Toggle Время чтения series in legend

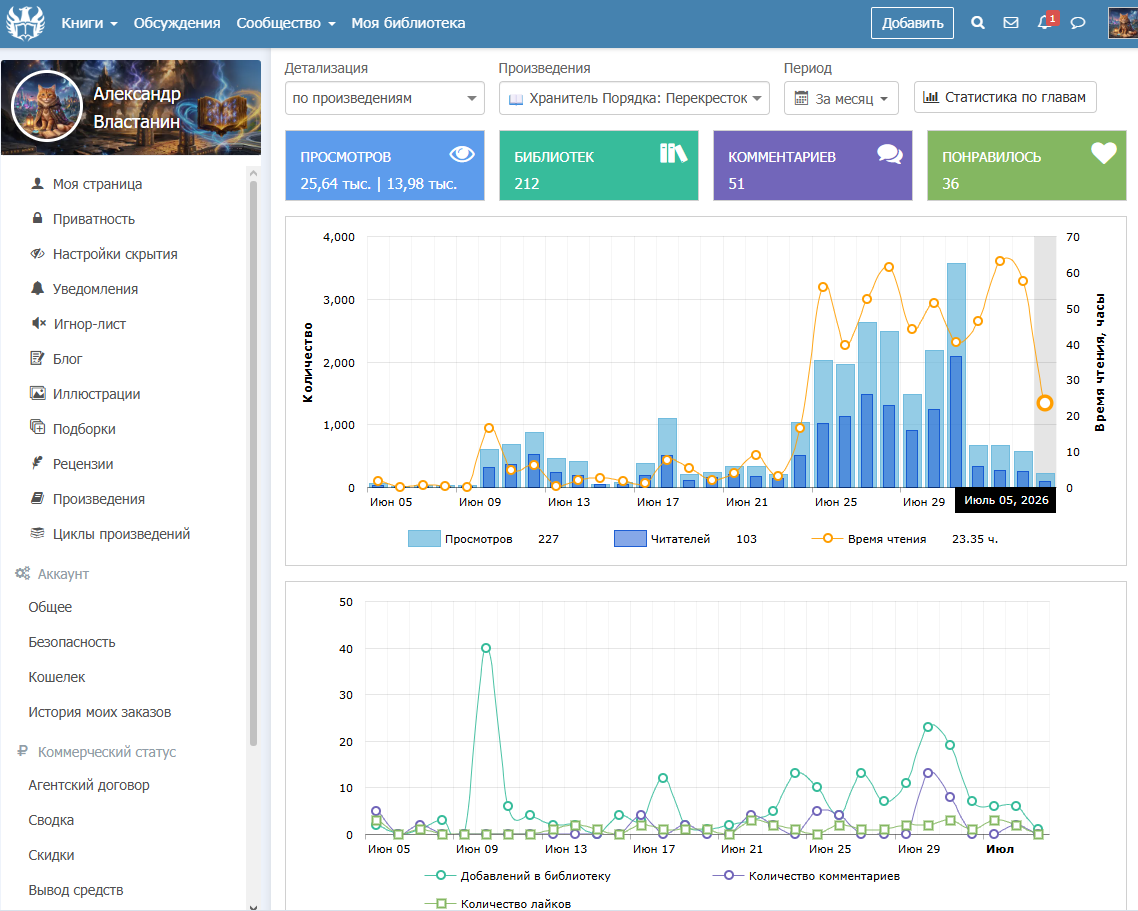click(x=869, y=539)
